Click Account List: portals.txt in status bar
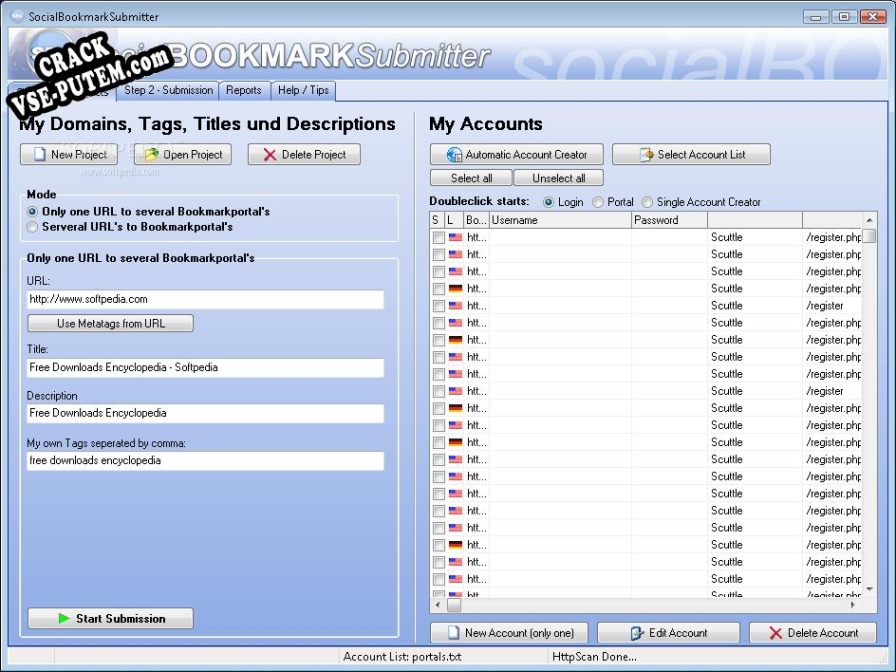This screenshot has width=896, height=672. (x=402, y=657)
